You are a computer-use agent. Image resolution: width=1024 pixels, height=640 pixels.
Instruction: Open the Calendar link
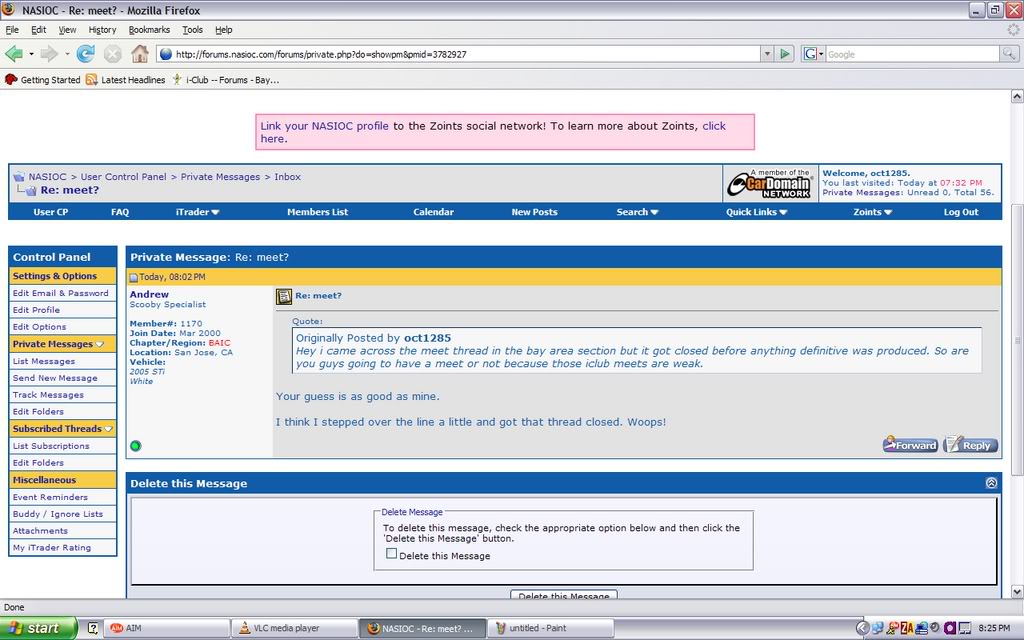(x=433, y=212)
